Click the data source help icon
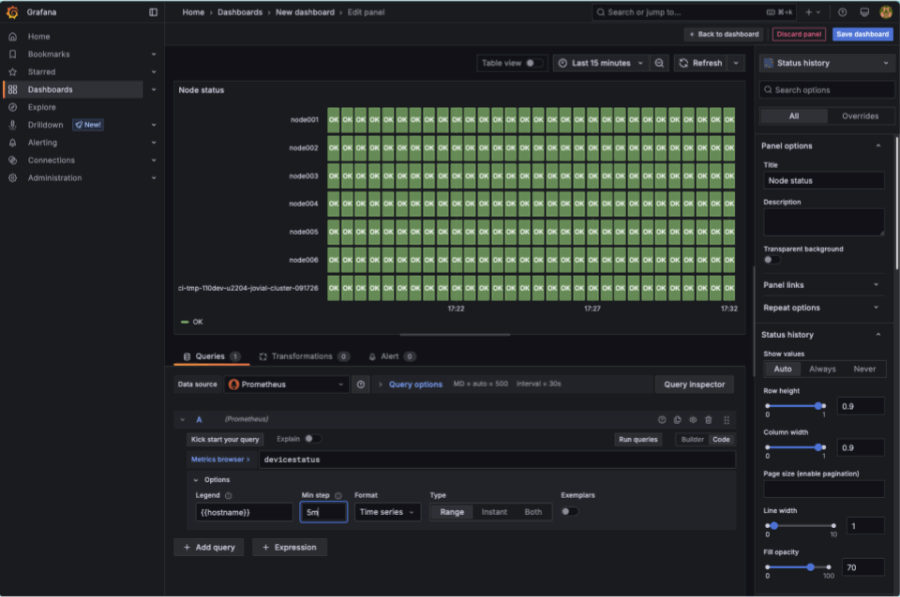 pos(361,384)
